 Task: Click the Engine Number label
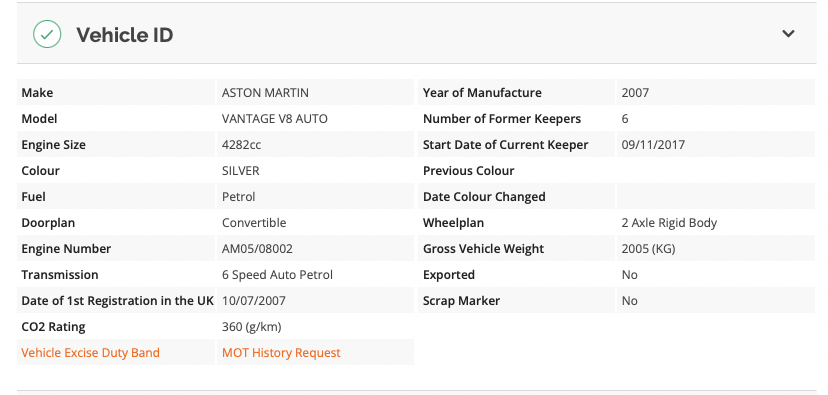66,248
